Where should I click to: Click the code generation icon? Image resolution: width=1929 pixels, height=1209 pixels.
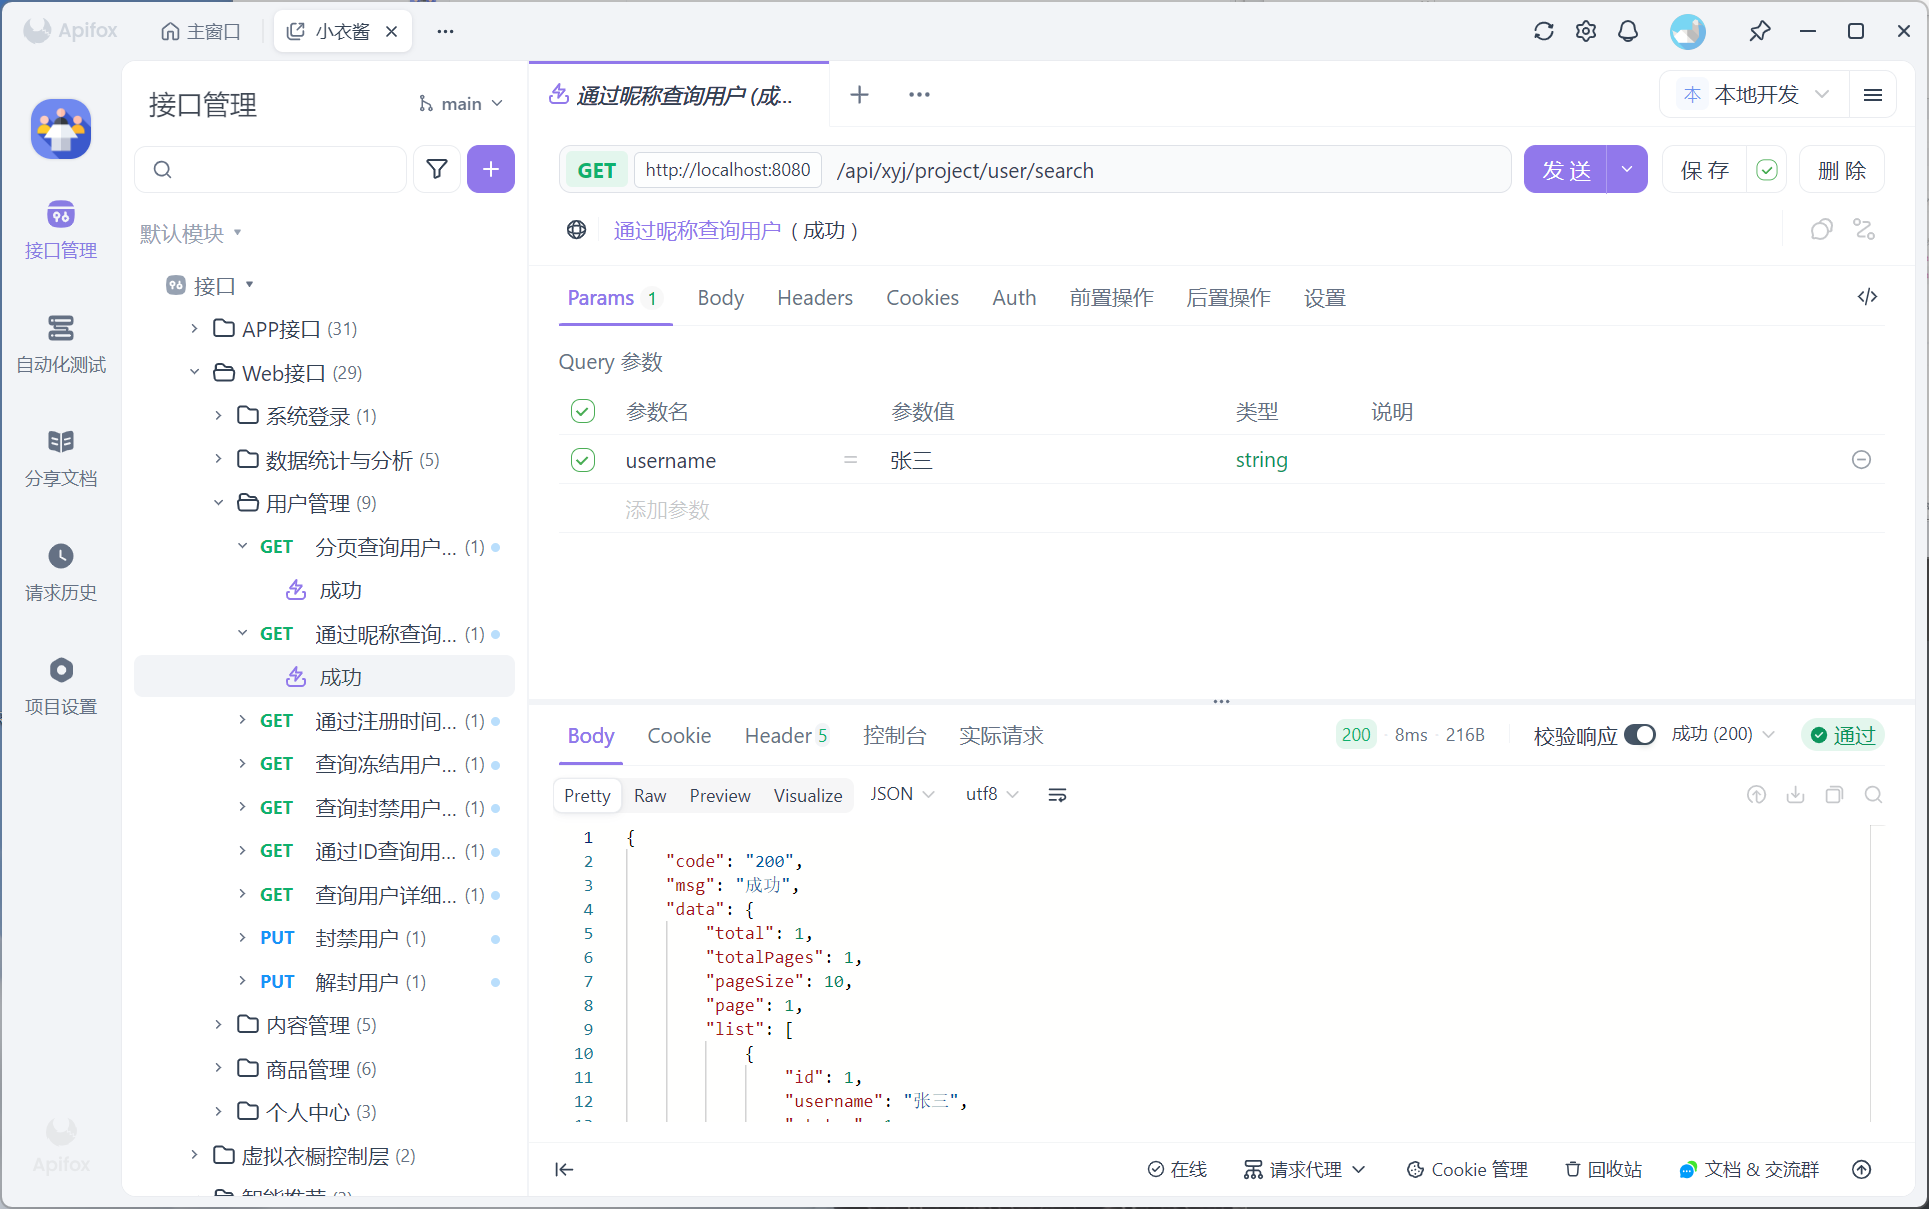[x=1867, y=297]
